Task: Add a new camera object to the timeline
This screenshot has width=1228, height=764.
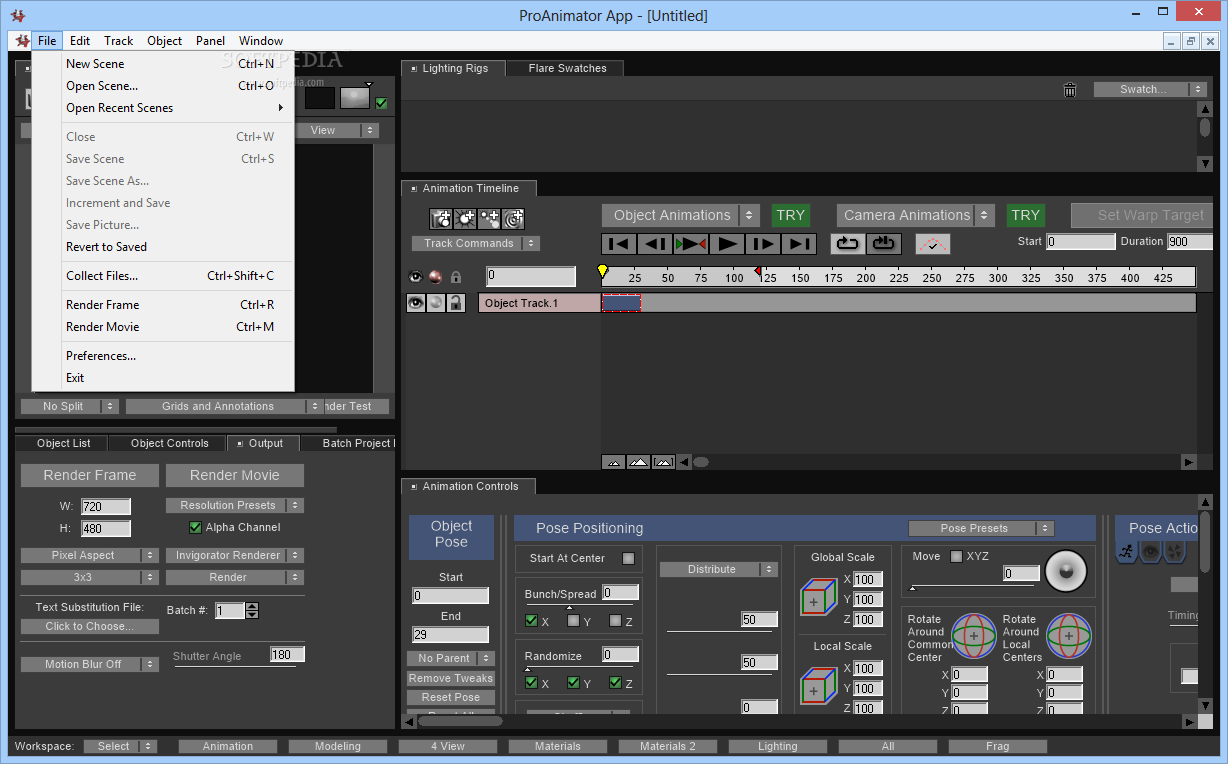Action: [441, 218]
